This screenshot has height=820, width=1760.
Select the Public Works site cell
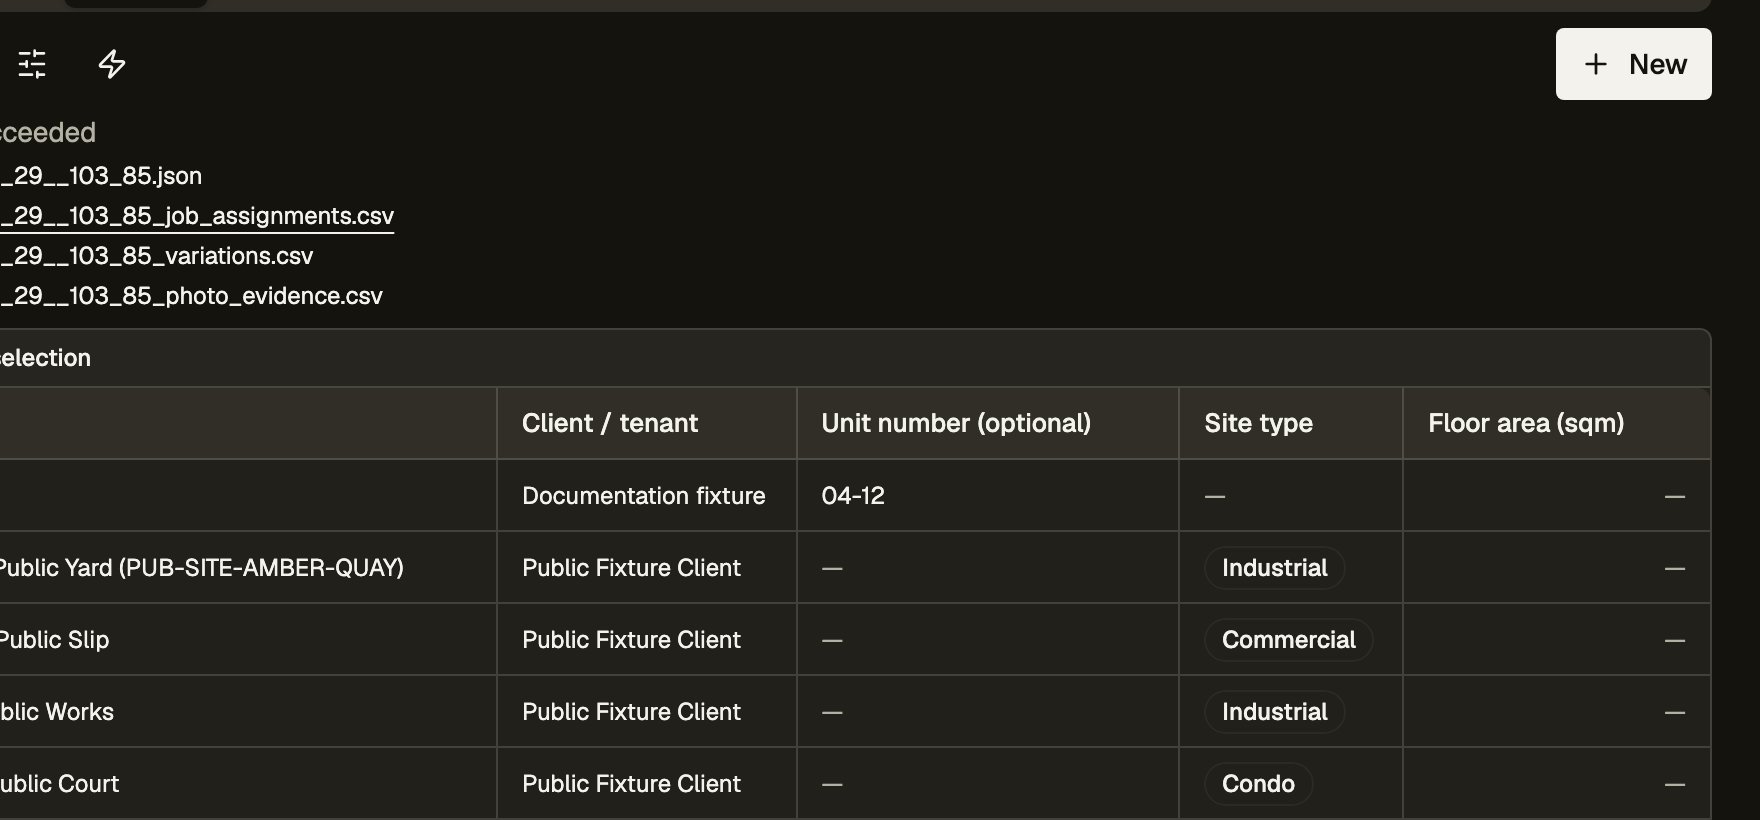click(248, 712)
